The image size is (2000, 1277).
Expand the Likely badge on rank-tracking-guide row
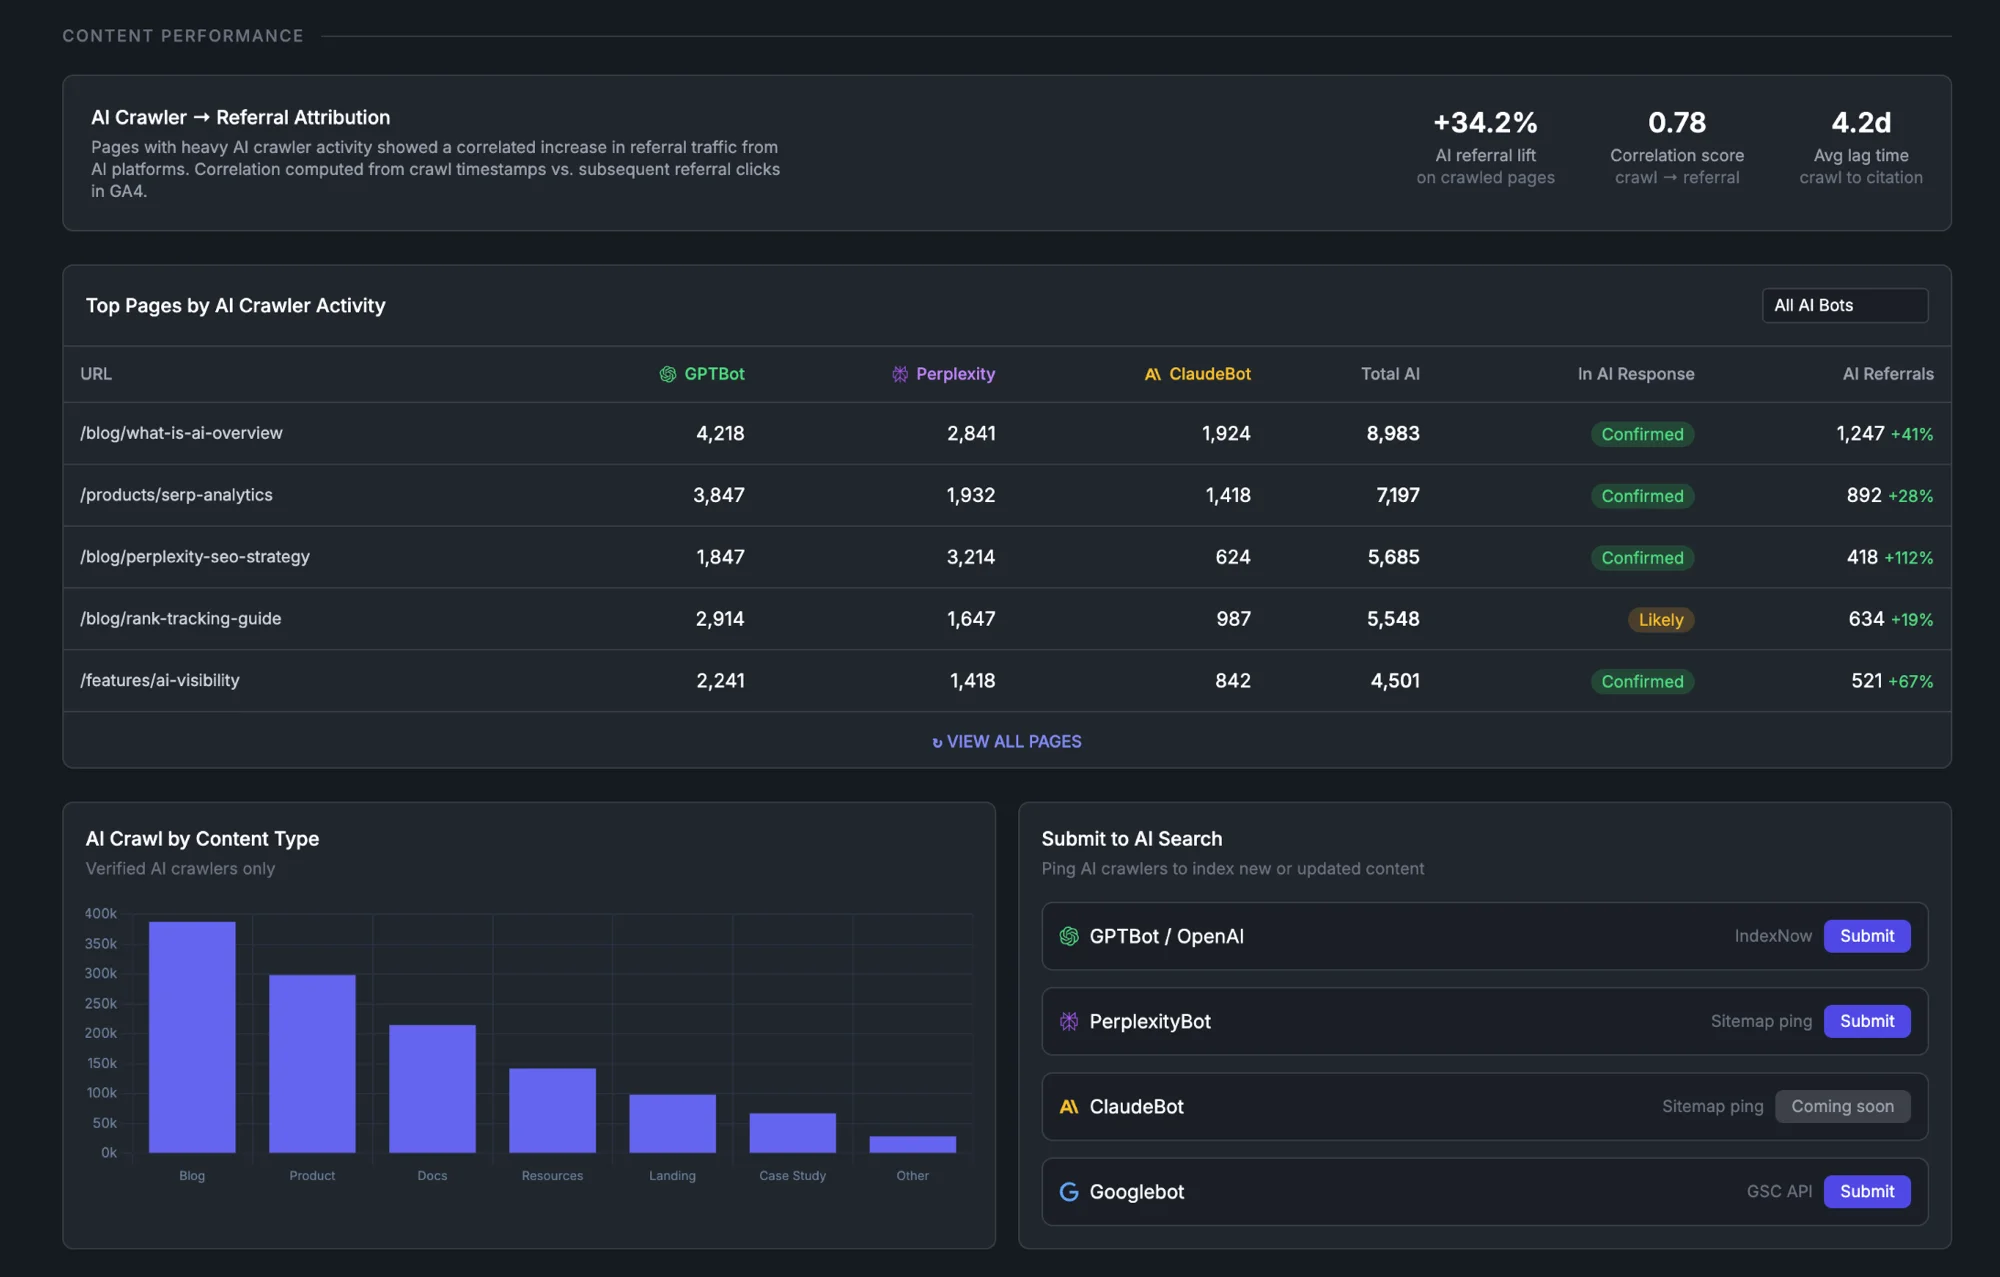tap(1660, 619)
